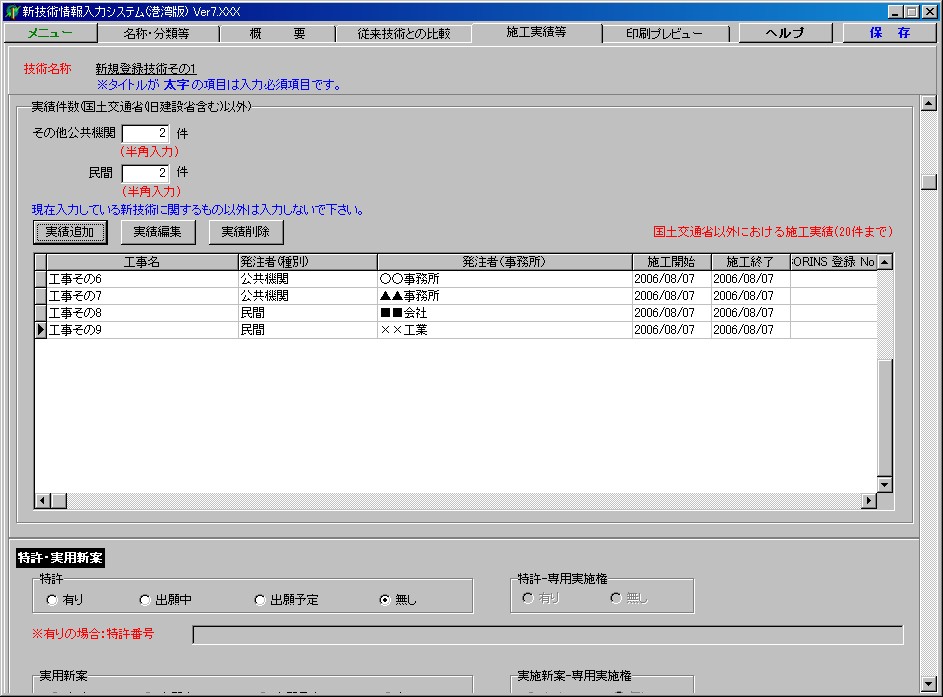The width and height of the screenshot is (943, 697).
Task: Switch to the 名称・分類等 tab
Action: click(156, 33)
